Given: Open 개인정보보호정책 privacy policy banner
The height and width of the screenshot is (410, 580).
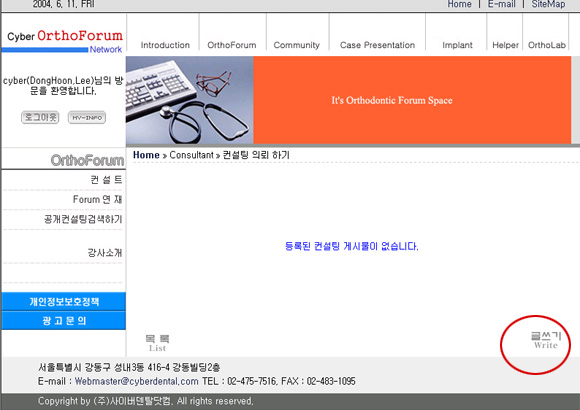Looking at the screenshot, I should click(64, 301).
